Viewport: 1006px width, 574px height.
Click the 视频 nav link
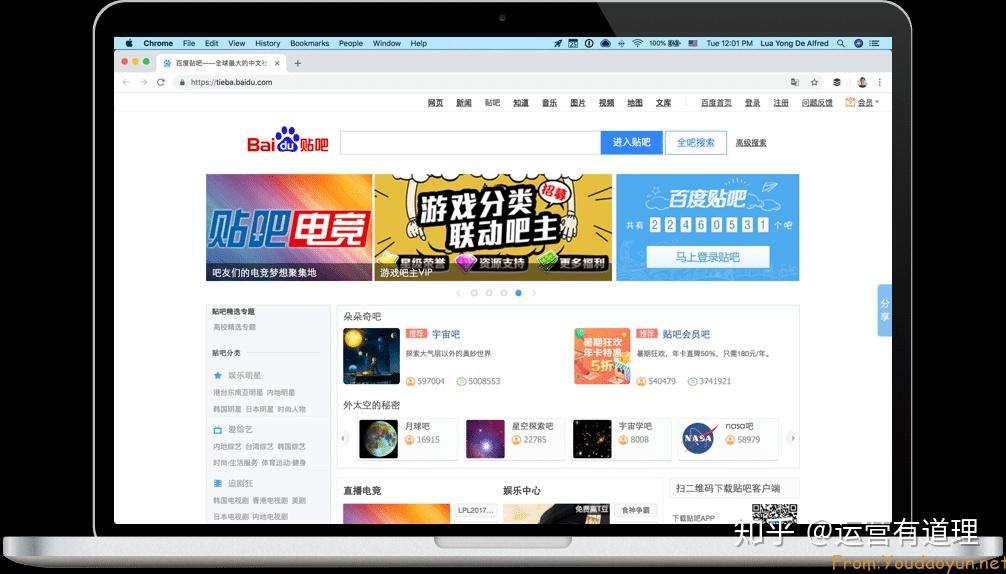[606, 103]
